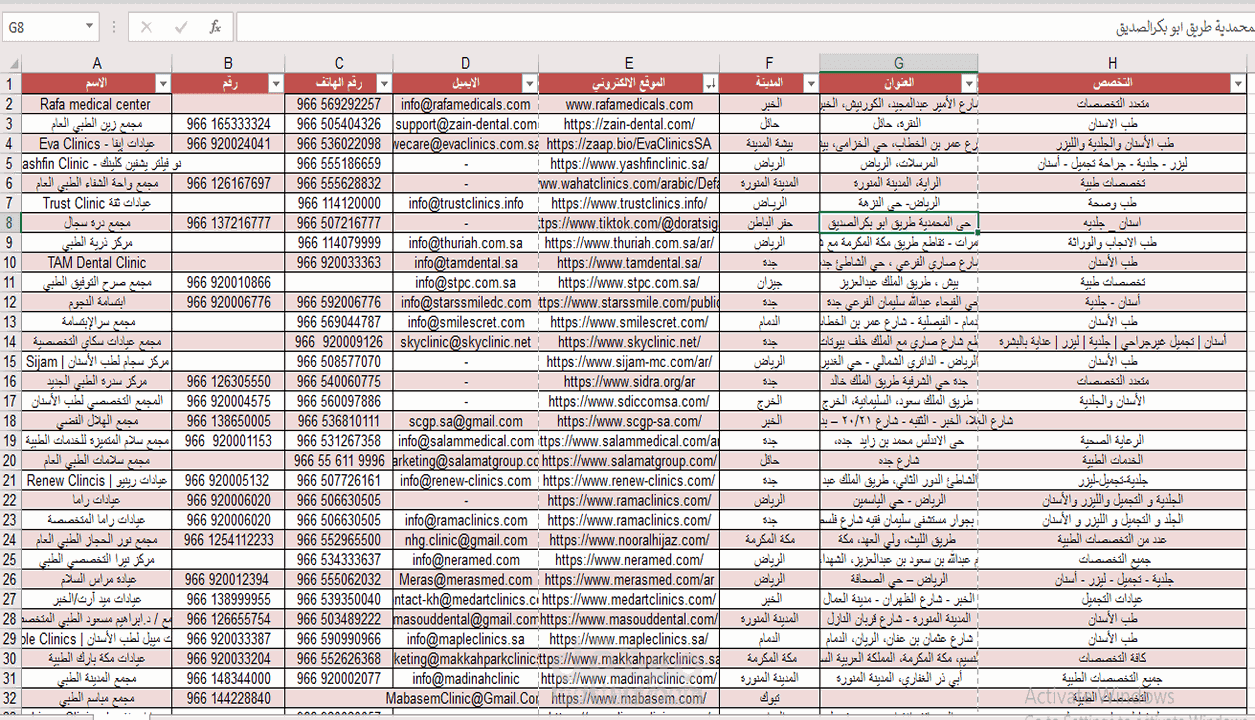This screenshot has width=1255, height=720.
Task: Click phone cell '966 55 611 9996'
Action: click(x=339, y=461)
